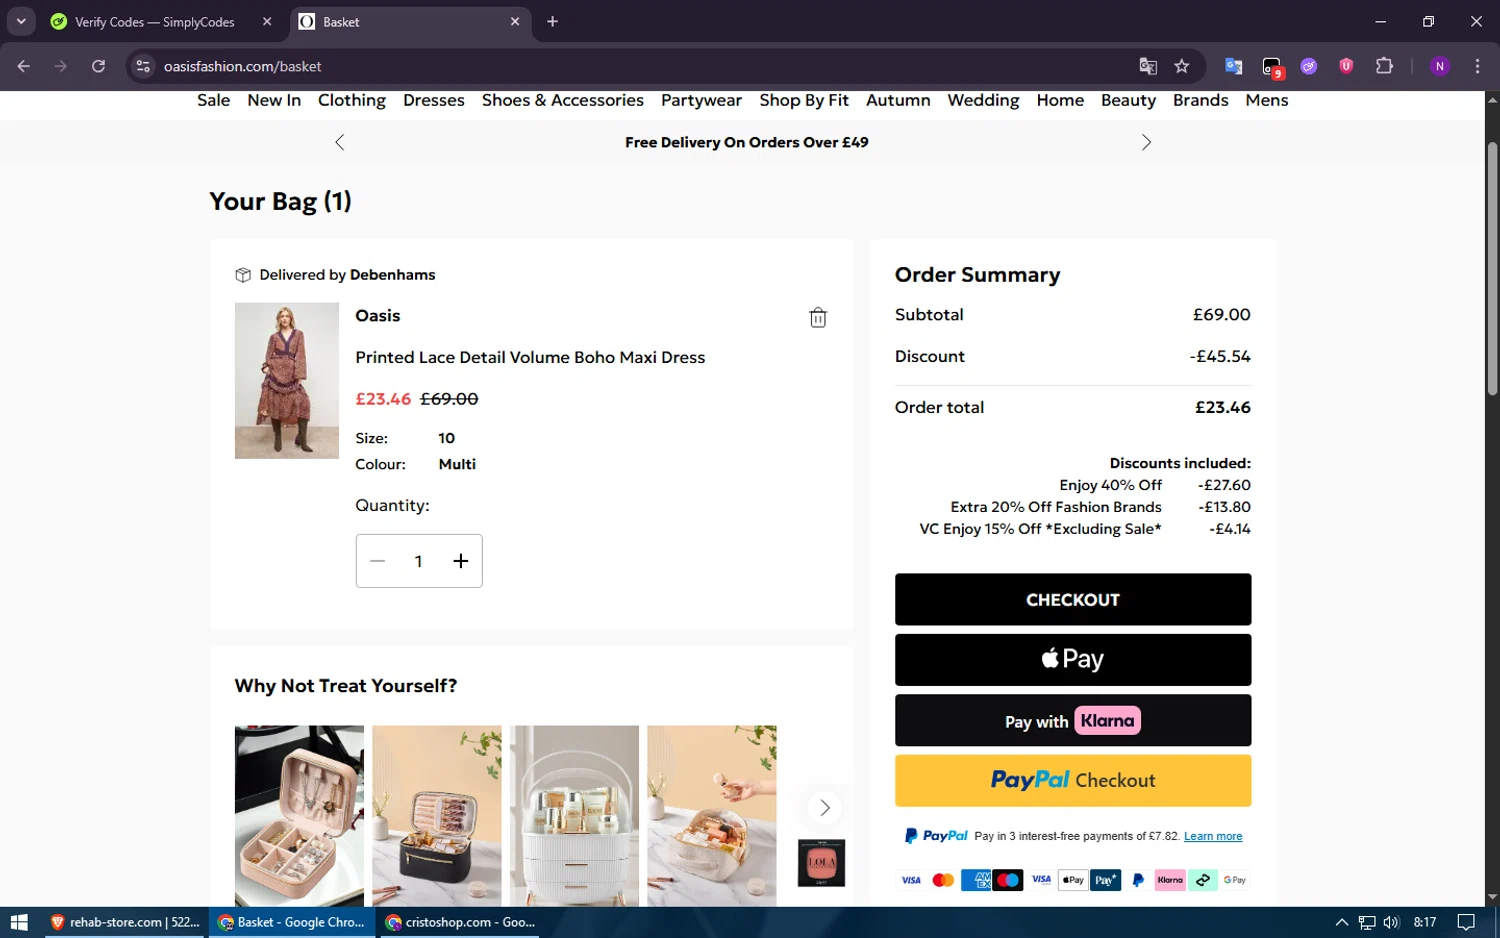Screen dimensions: 1500x938
Task: Click the CHECKOUT button
Action: [x=1073, y=599]
